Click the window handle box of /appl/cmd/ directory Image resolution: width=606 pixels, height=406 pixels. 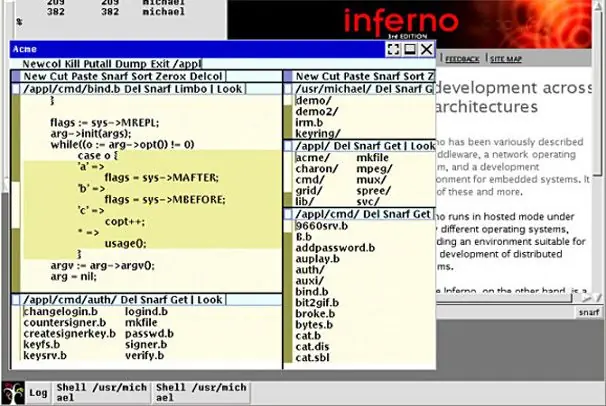tap(288, 214)
